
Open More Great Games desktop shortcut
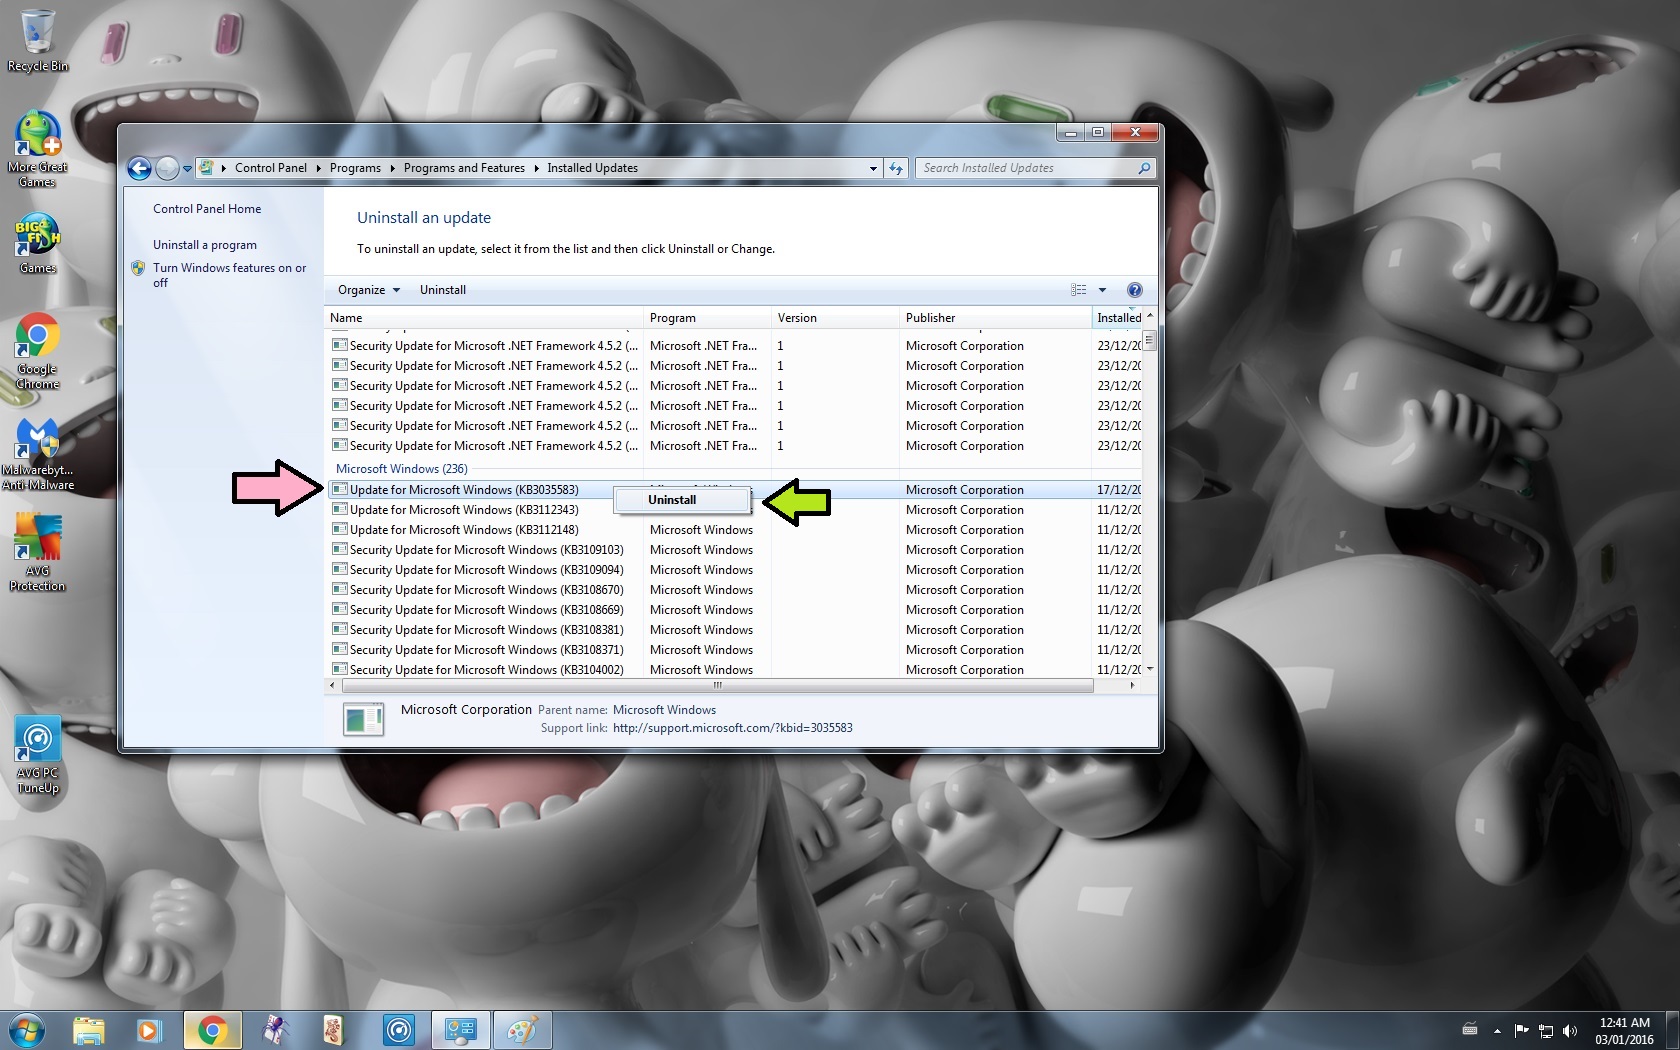[x=37, y=149]
